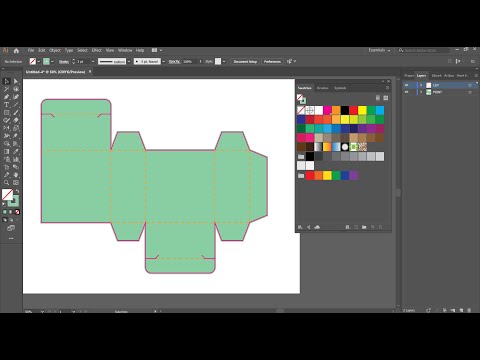Screen dimensions: 480x360
Task: Switch to the Brushes panel tab
Action: 322,88
